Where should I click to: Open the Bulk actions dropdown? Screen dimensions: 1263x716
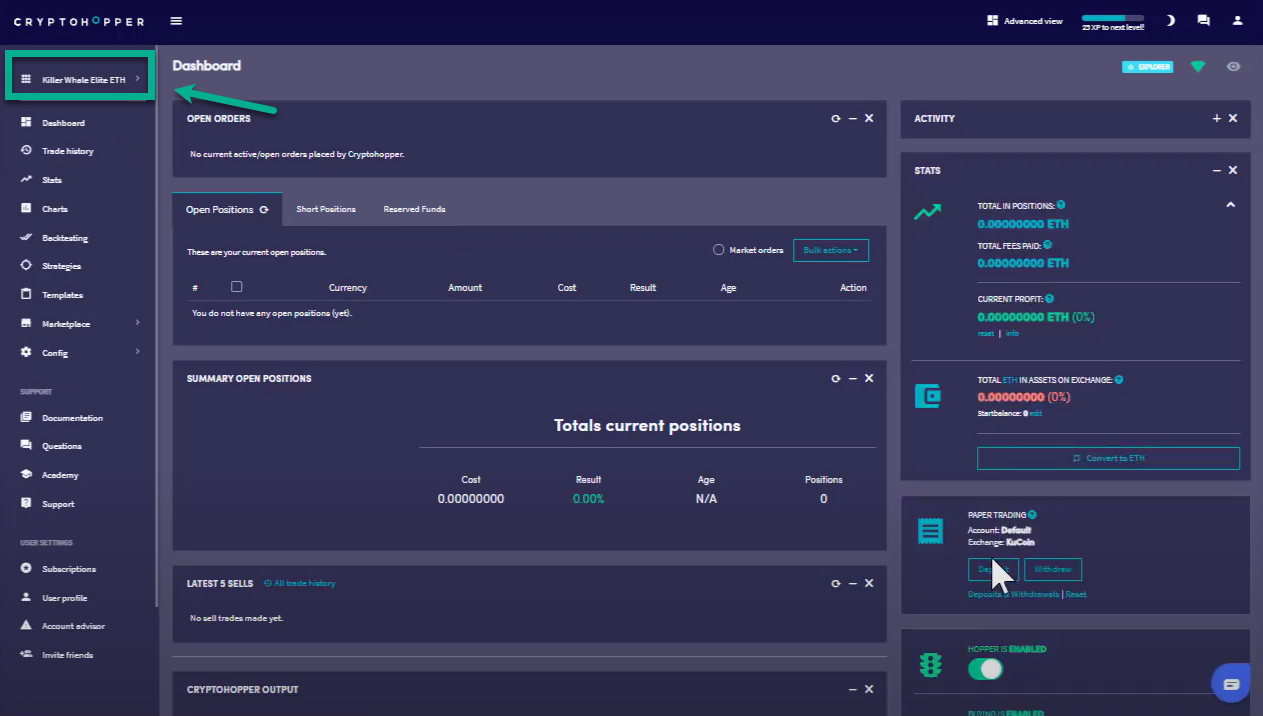coord(830,250)
